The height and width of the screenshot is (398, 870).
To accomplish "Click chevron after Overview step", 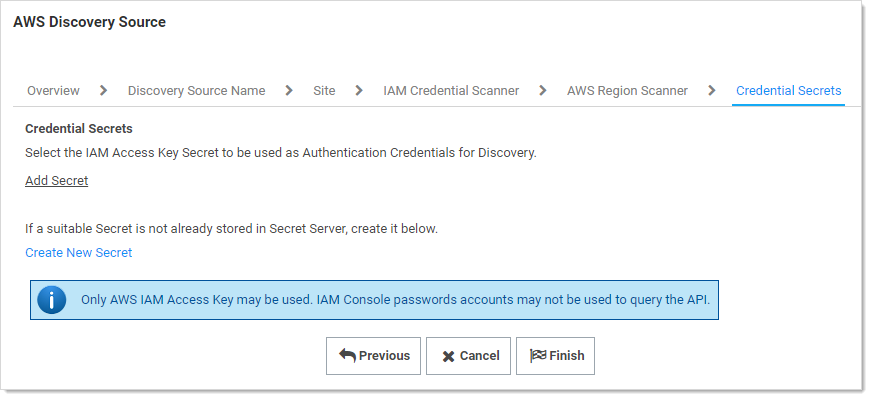I will (103, 90).
